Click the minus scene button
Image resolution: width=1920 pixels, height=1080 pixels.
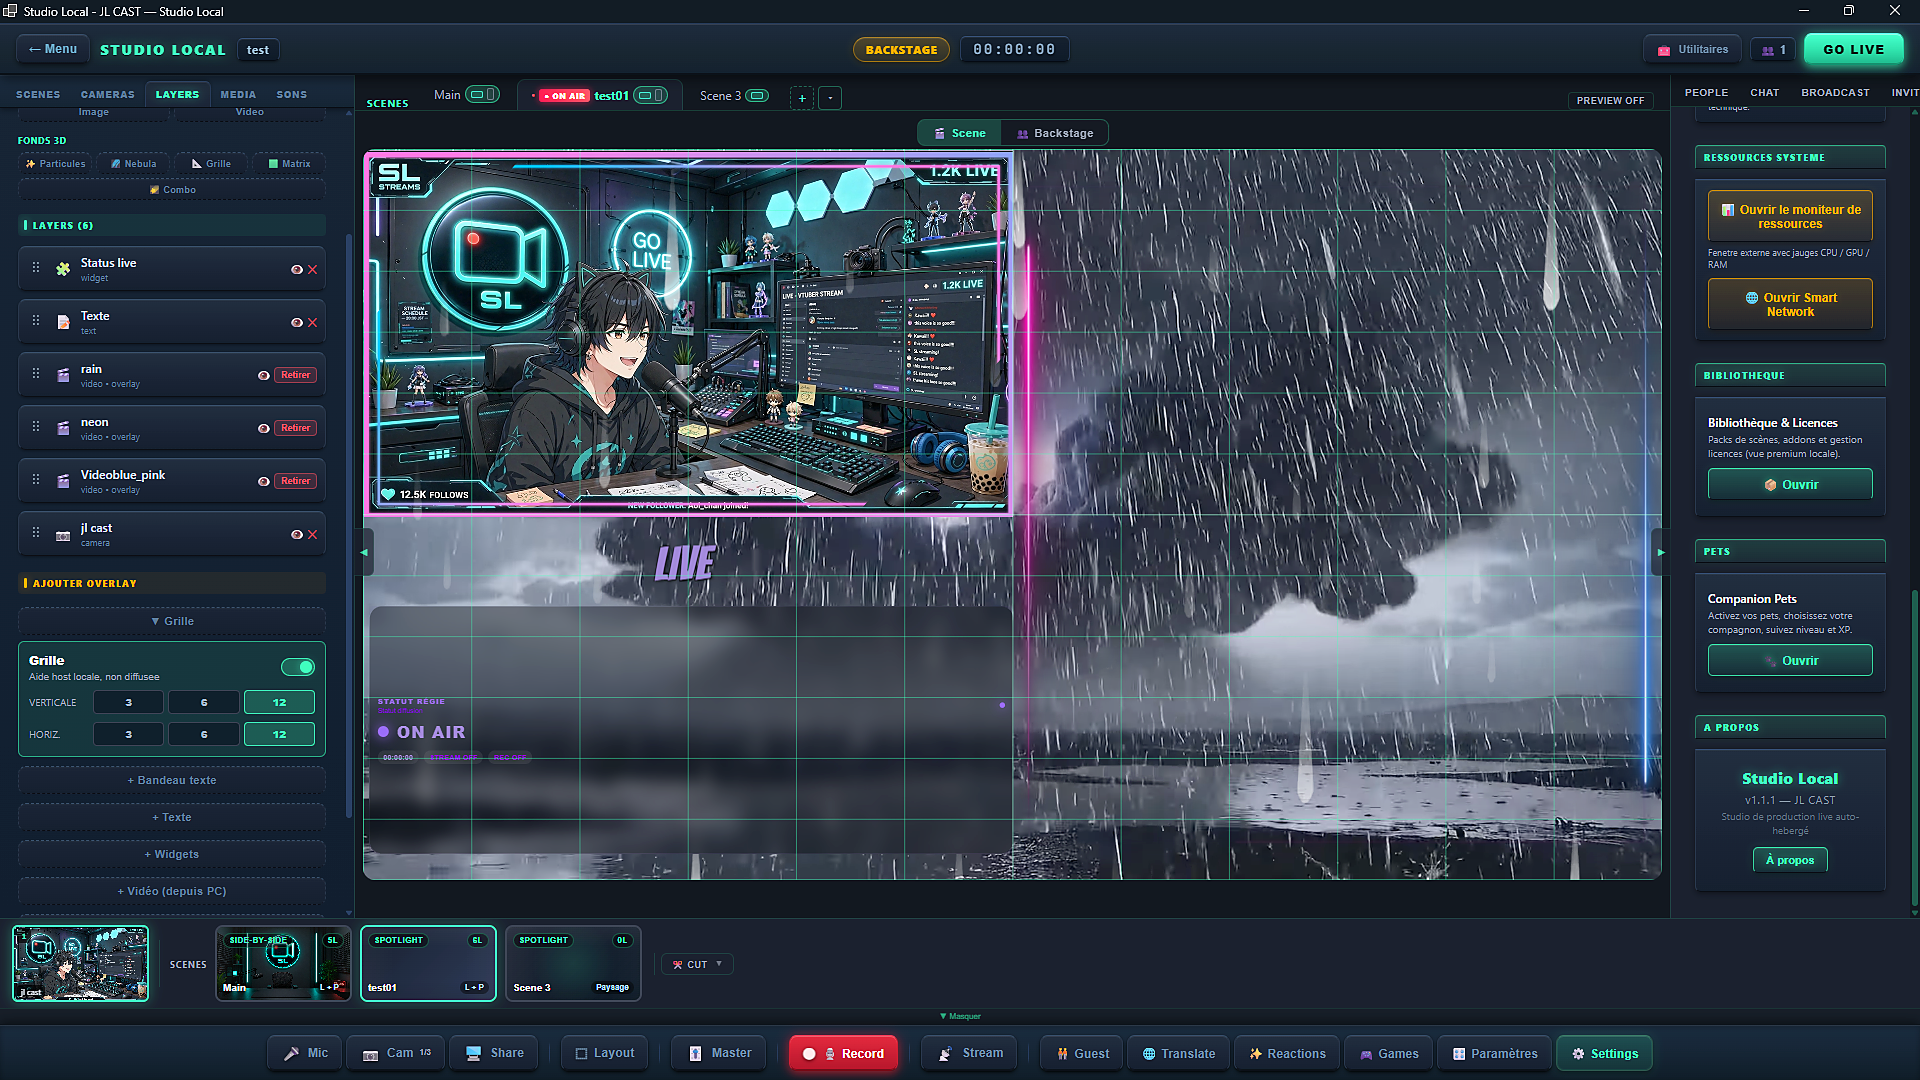point(830,98)
